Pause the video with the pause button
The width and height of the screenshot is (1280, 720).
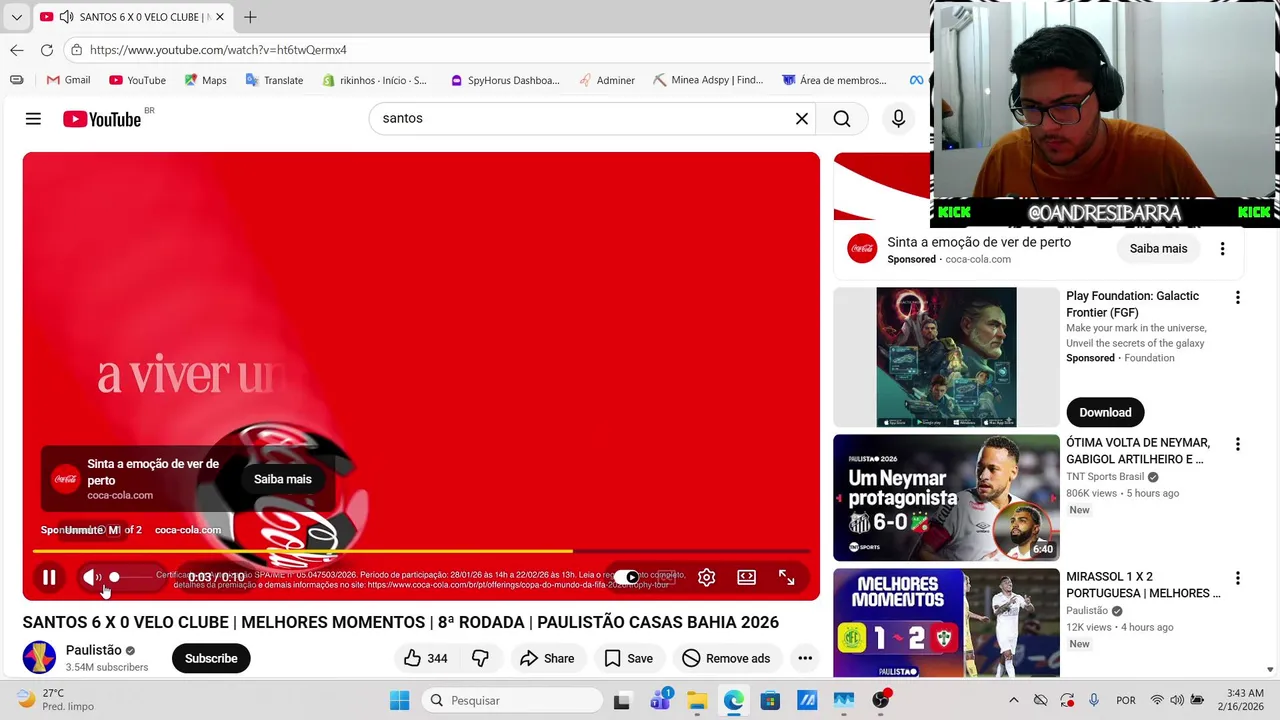49,577
